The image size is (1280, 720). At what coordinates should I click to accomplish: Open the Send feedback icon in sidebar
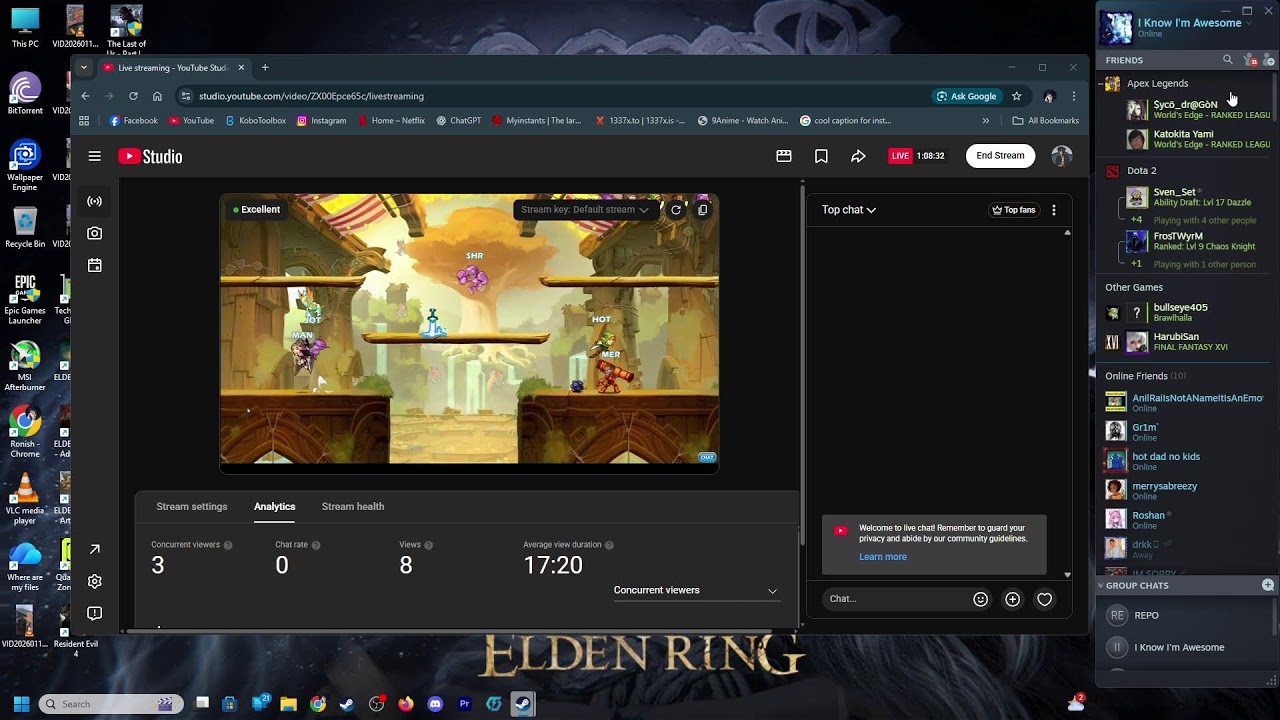click(95, 613)
